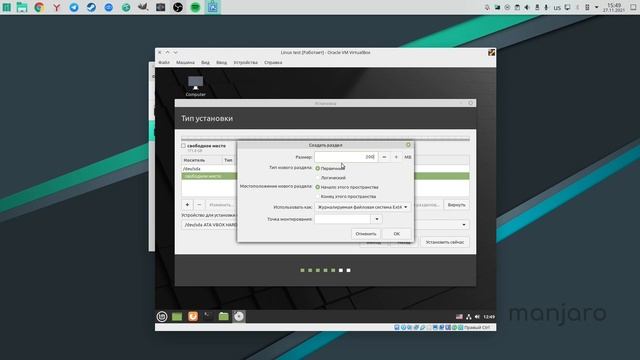The image size is (640, 360).
Task: Open the Computer desktop icon in the VM
Action: point(196,86)
